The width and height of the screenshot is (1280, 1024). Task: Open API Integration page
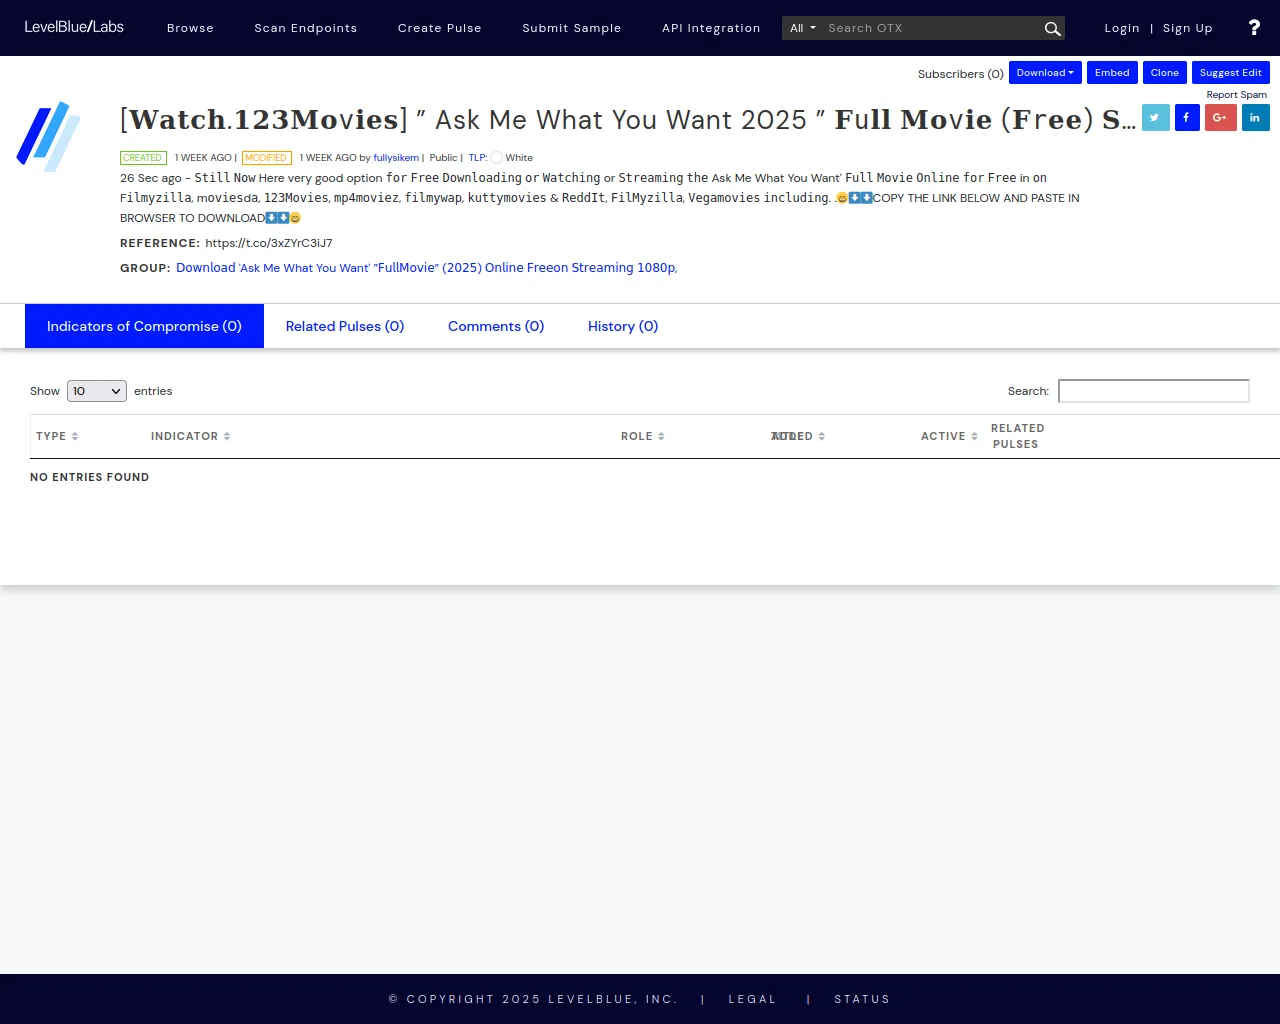click(711, 28)
